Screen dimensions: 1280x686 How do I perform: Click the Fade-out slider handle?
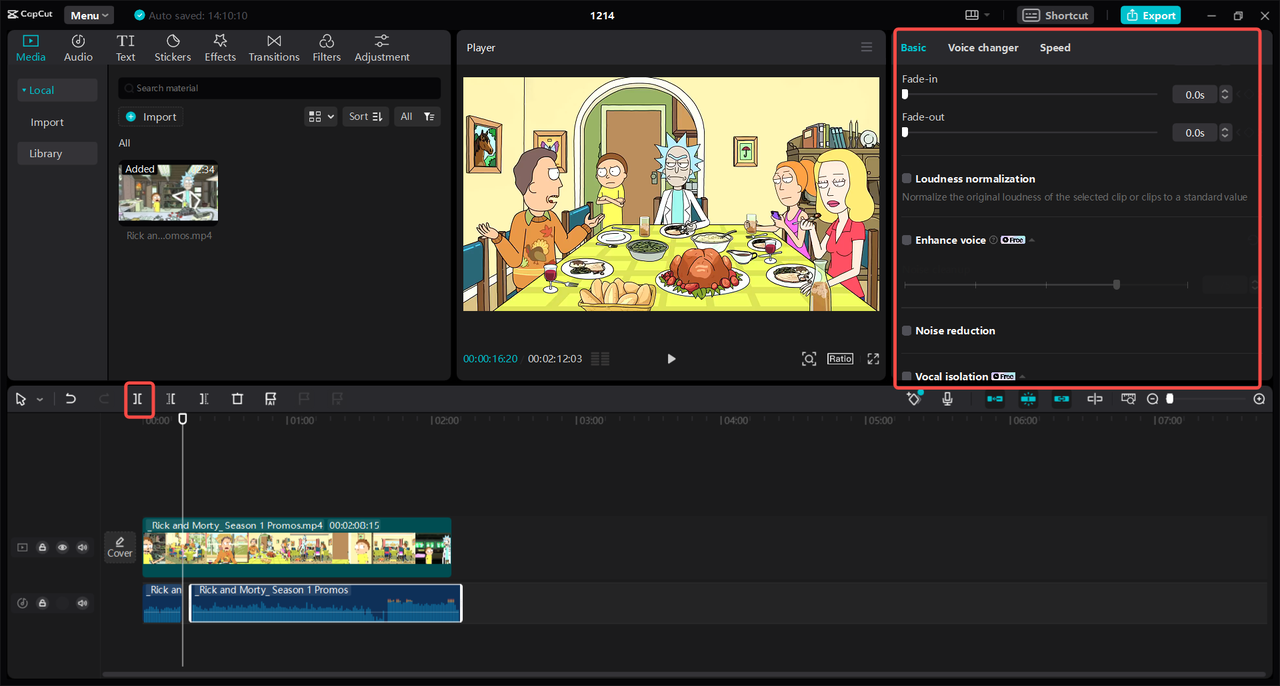point(905,132)
